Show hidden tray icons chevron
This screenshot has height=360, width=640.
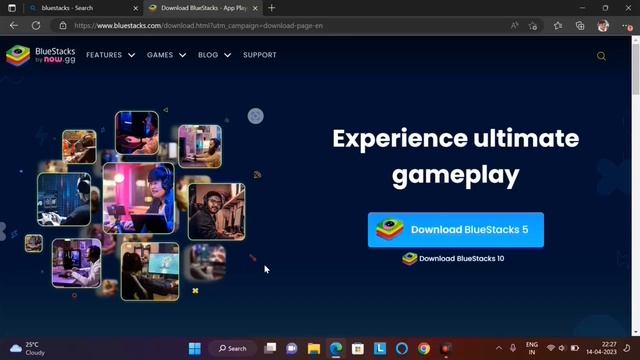click(499, 348)
